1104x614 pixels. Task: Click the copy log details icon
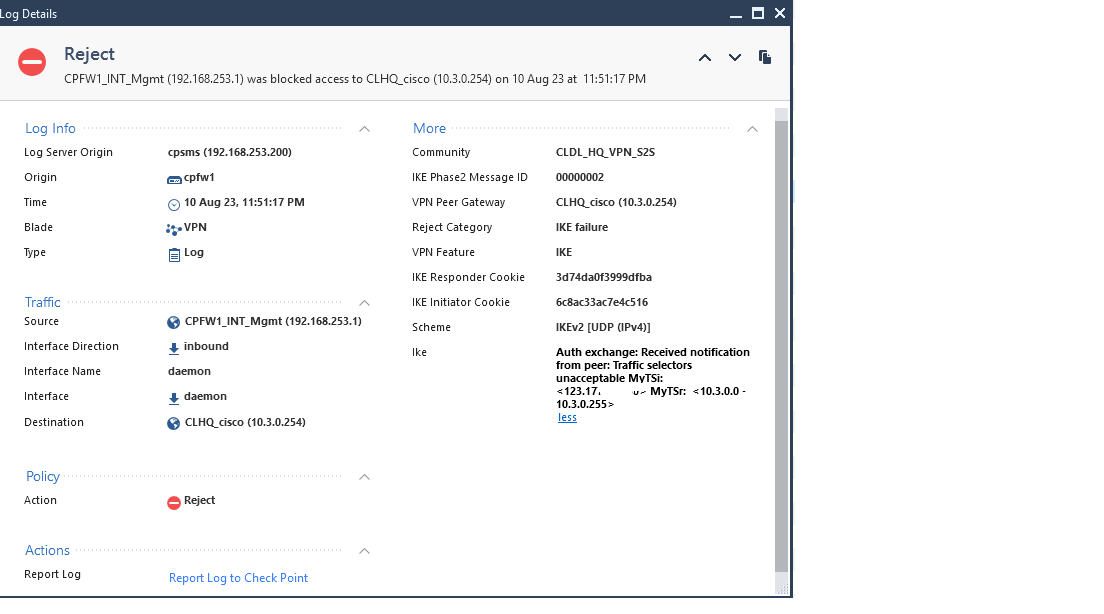pos(765,57)
